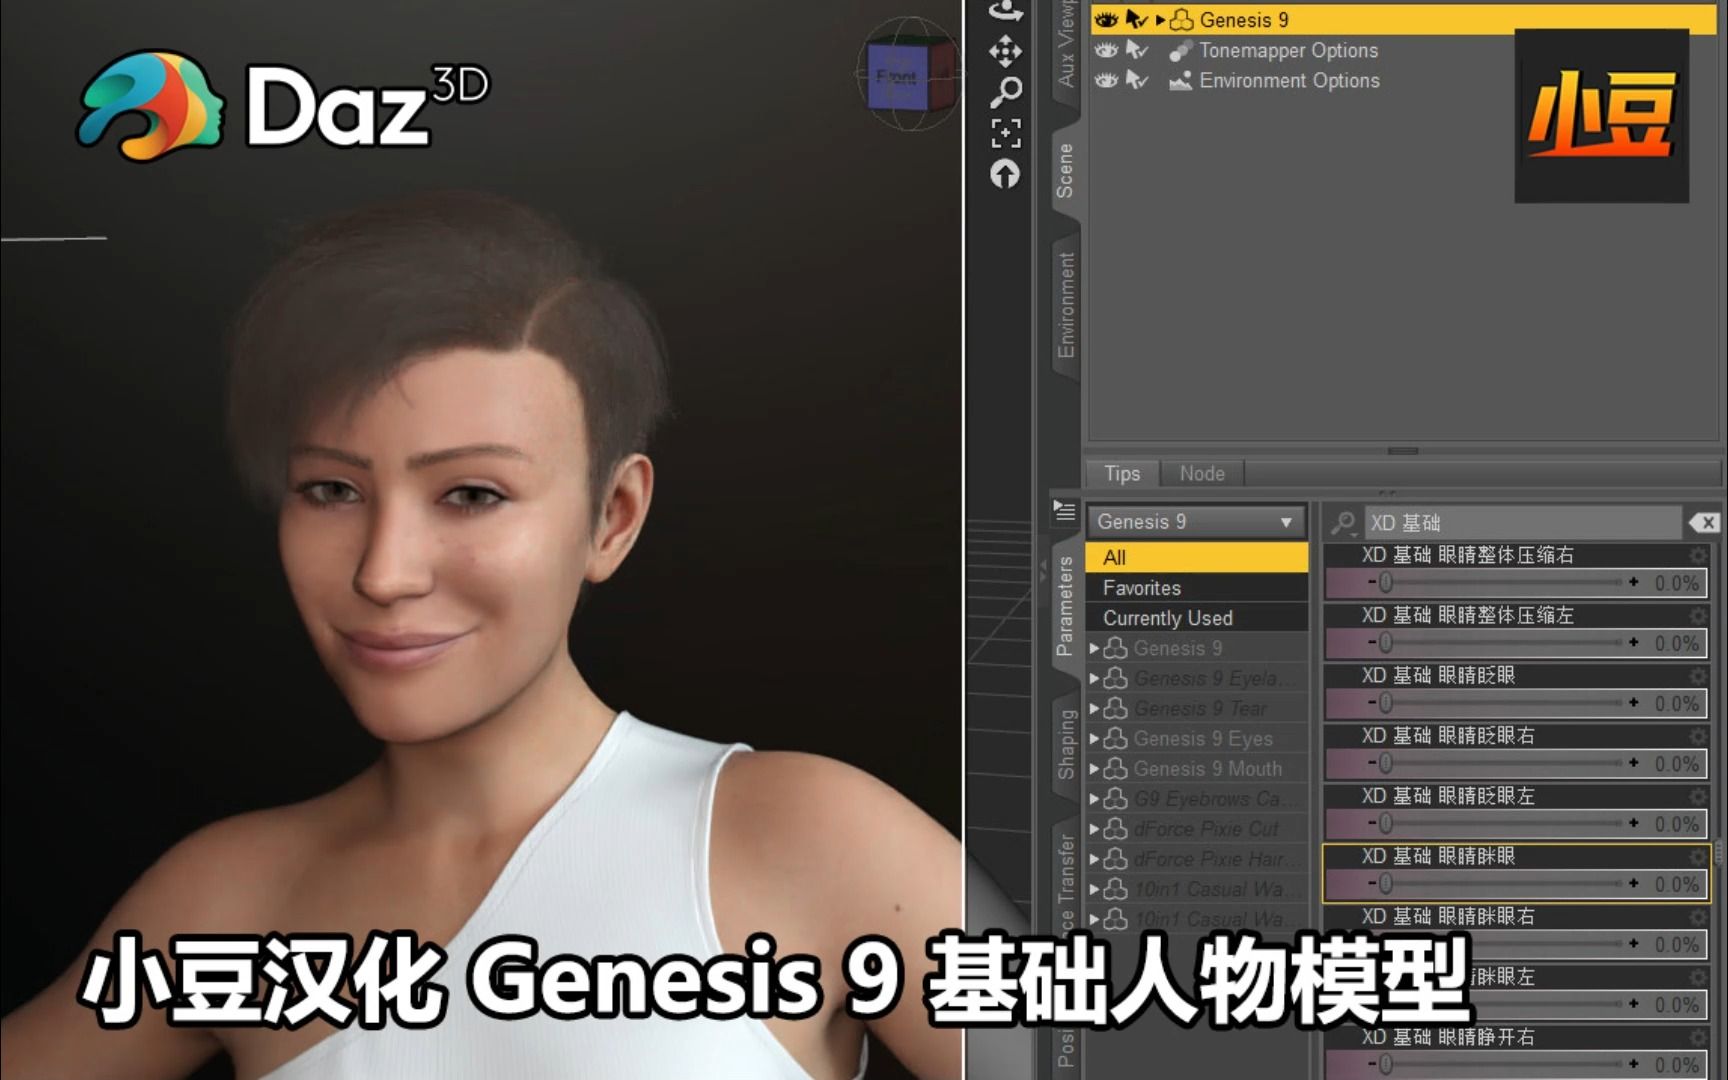Screen dimensions: 1728x1080
Task: Open settings gear for 眼睛眨眼左
Action: 1697,796
